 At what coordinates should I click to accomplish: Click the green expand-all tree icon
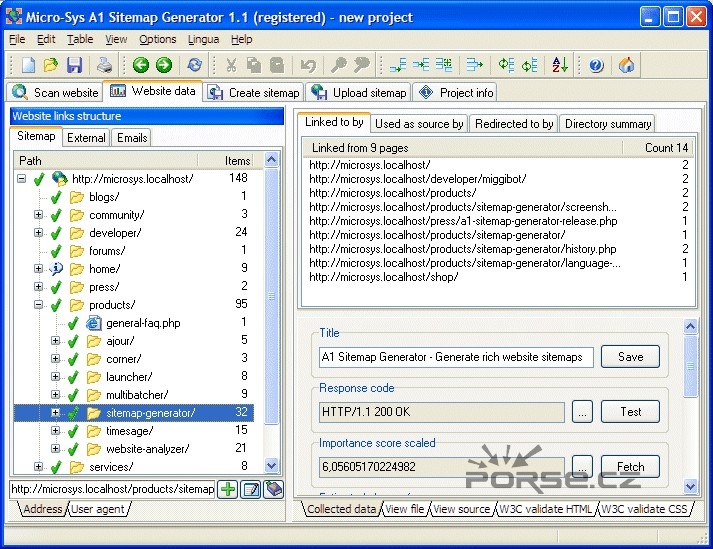(506, 65)
